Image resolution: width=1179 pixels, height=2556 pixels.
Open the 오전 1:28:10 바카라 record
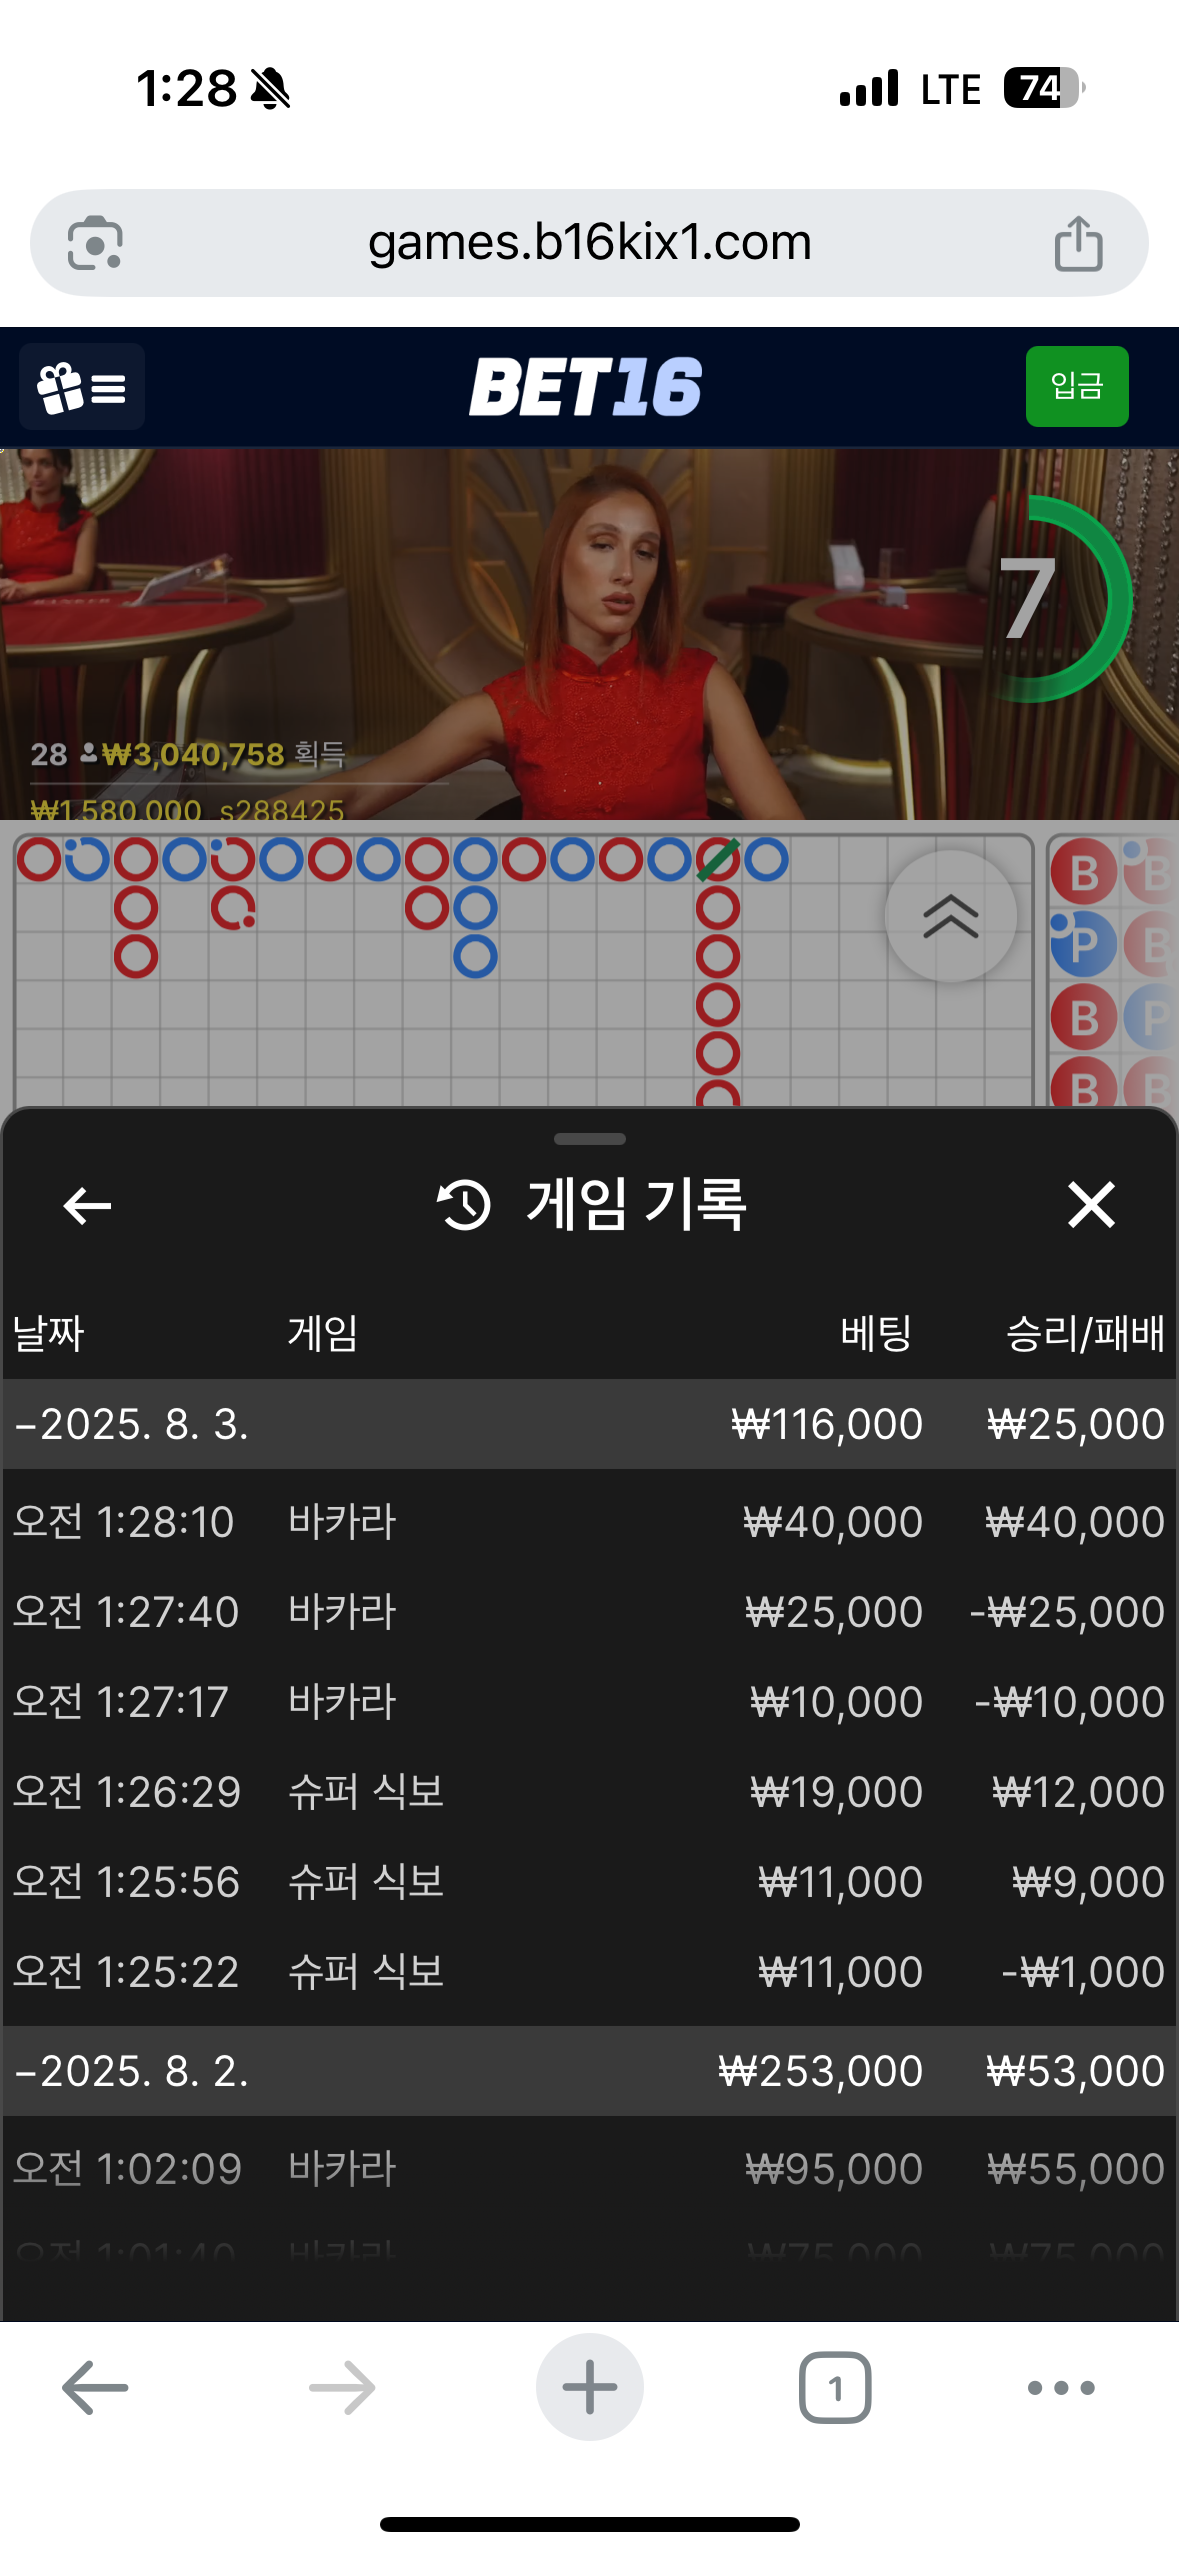pyautogui.click(x=589, y=1522)
